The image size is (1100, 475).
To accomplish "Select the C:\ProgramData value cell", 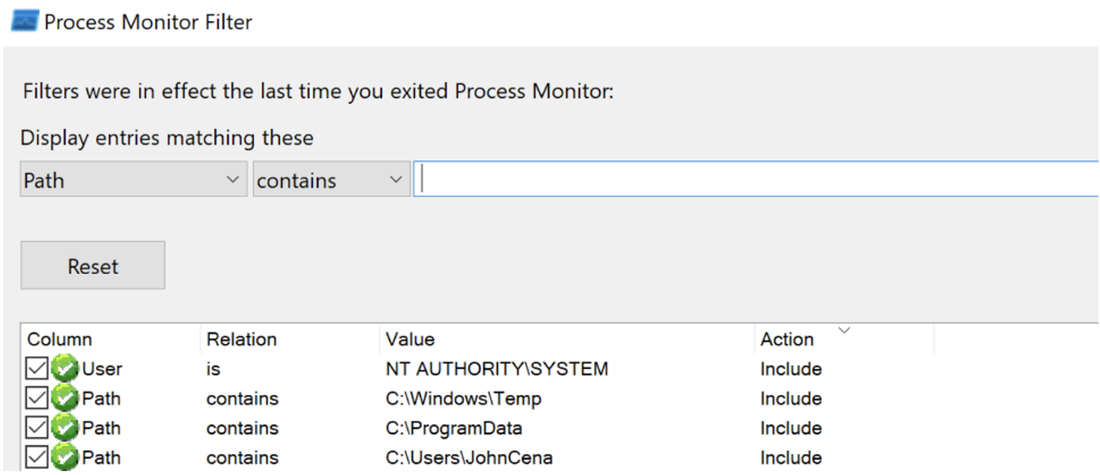I will pyautogui.click(x=453, y=429).
